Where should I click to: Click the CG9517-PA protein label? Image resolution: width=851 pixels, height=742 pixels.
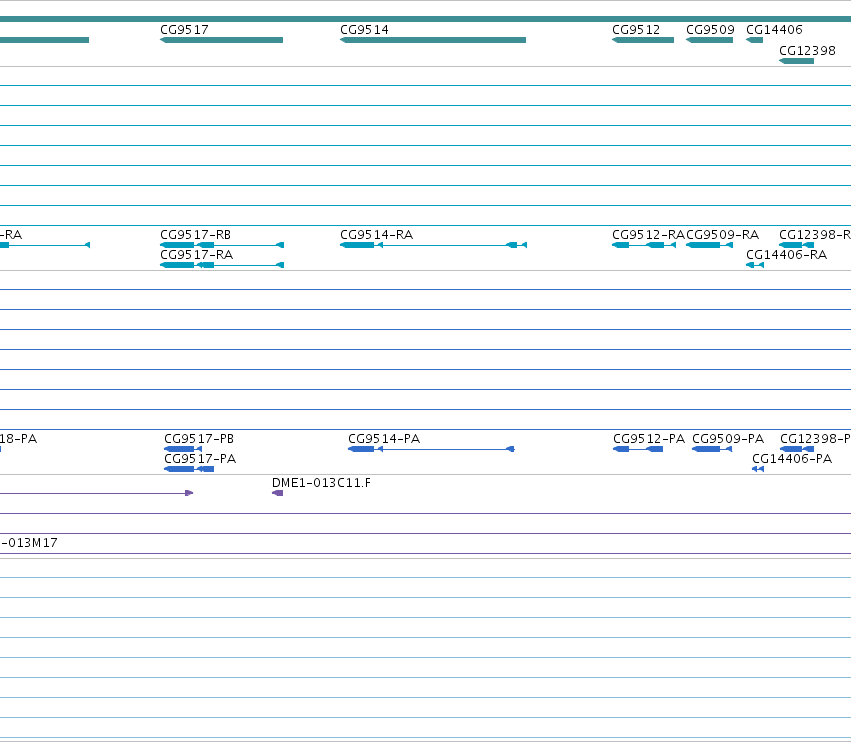(200, 459)
